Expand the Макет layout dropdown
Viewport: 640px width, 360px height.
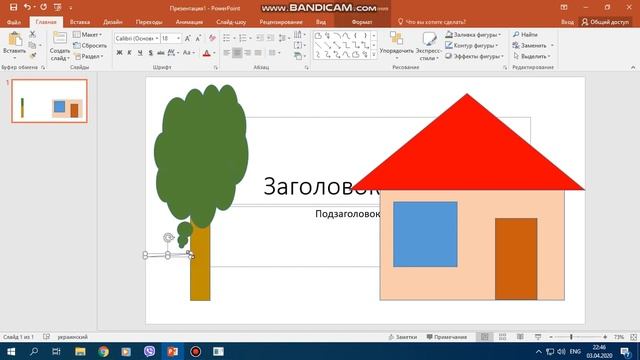click(87, 35)
